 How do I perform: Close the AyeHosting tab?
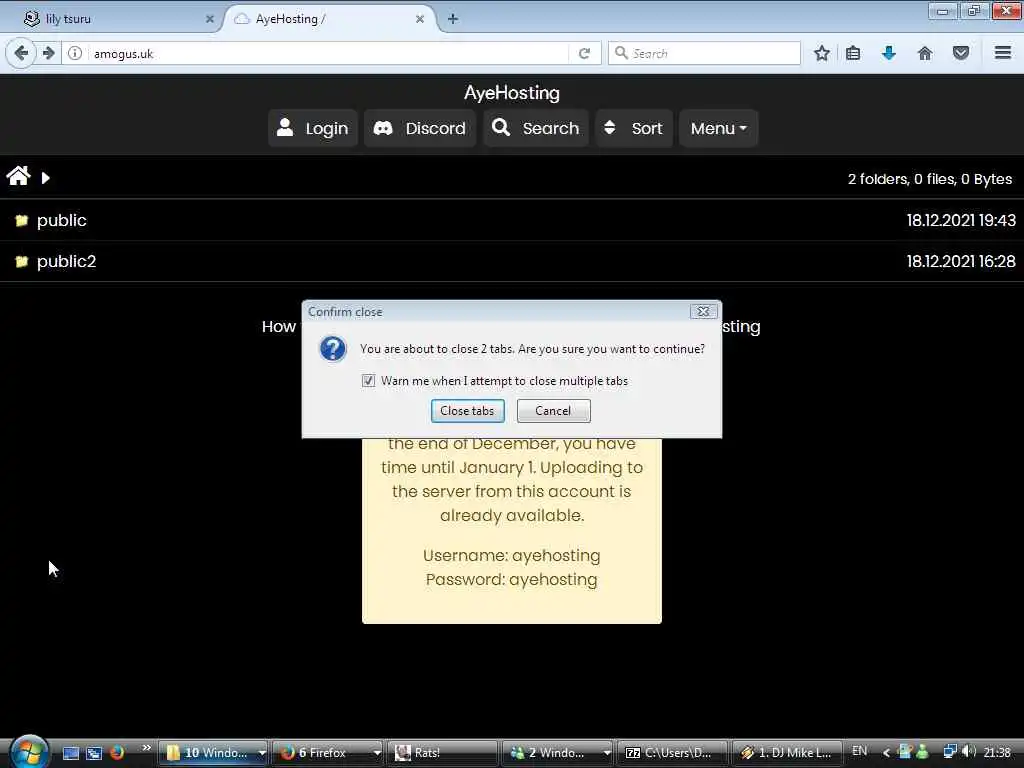pos(420,19)
